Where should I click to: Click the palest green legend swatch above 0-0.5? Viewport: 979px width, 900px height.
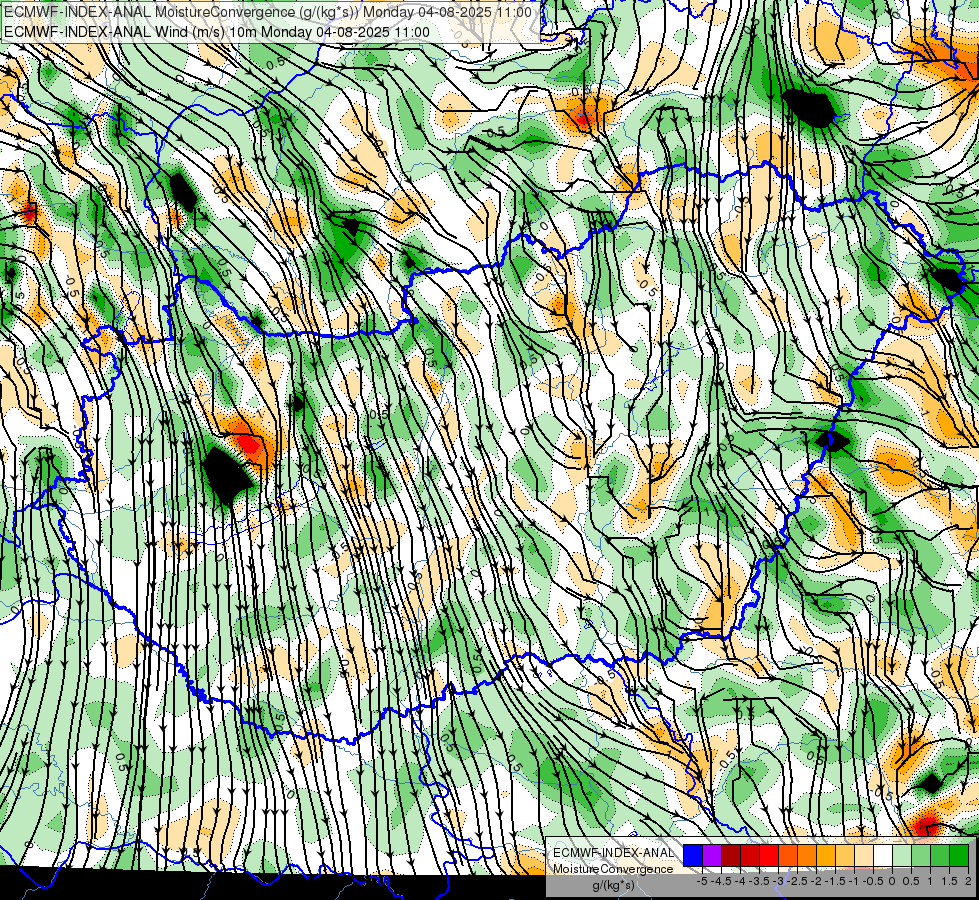point(902,856)
